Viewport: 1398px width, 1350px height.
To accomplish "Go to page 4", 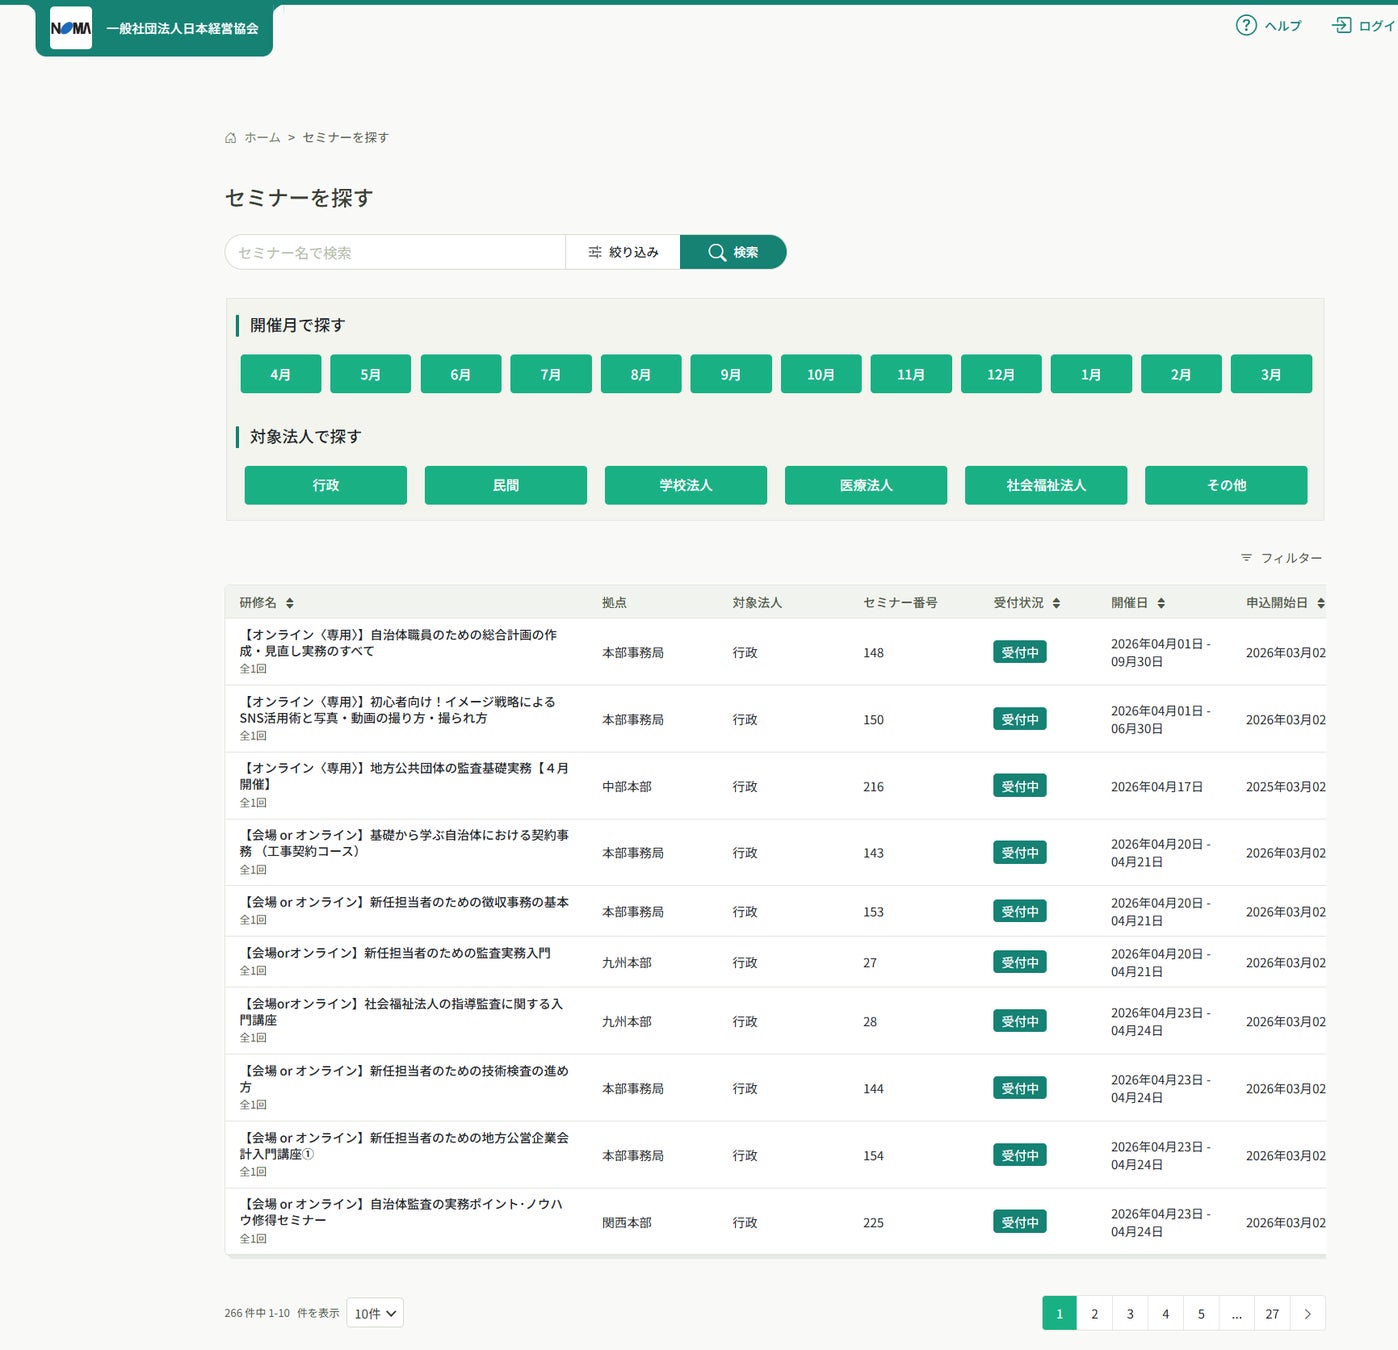I will pyautogui.click(x=1166, y=1314).
